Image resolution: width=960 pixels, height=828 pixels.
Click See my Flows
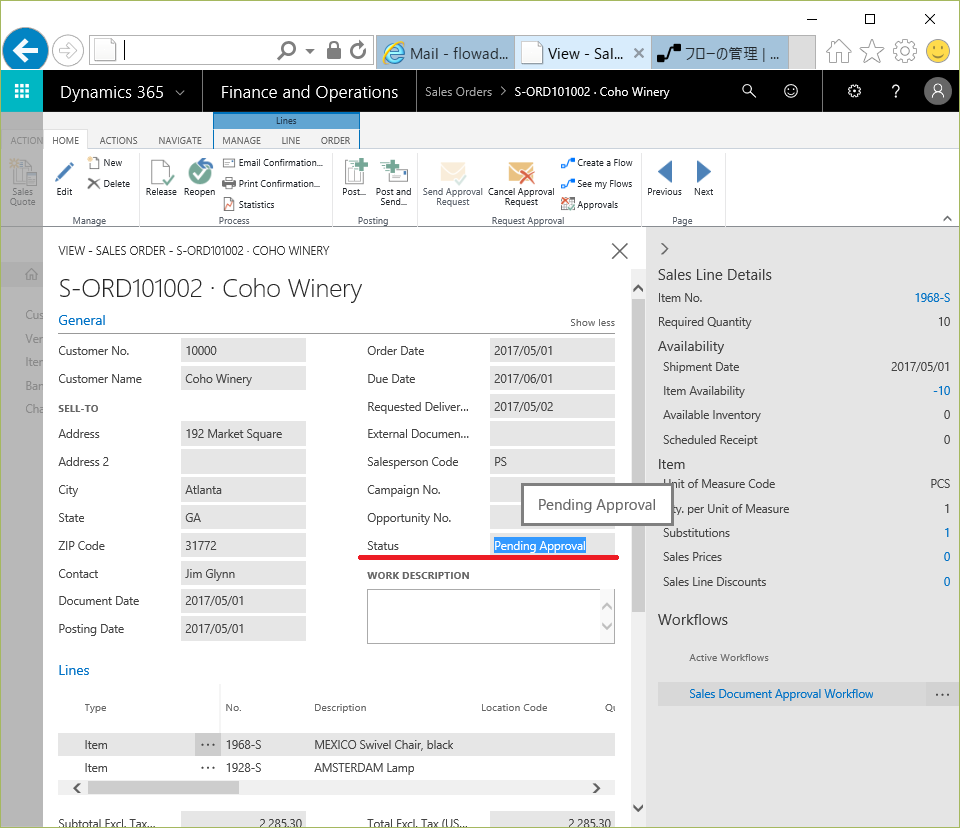(x=597, y=184)
